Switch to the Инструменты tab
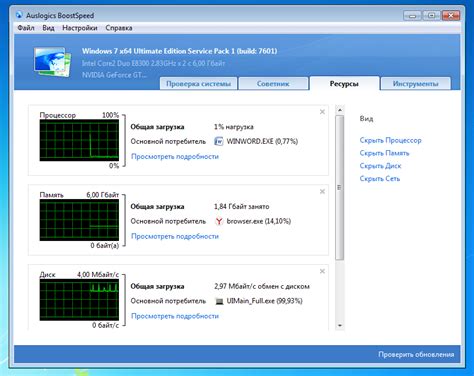Image resolution: width=474 pixels, height=376 pixels. coord(415,84)
